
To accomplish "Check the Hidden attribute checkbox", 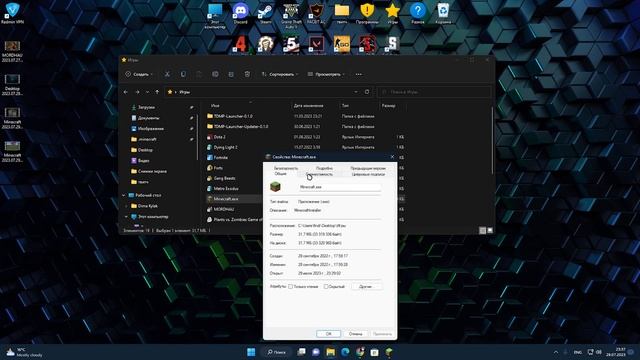I will point(326,287).
